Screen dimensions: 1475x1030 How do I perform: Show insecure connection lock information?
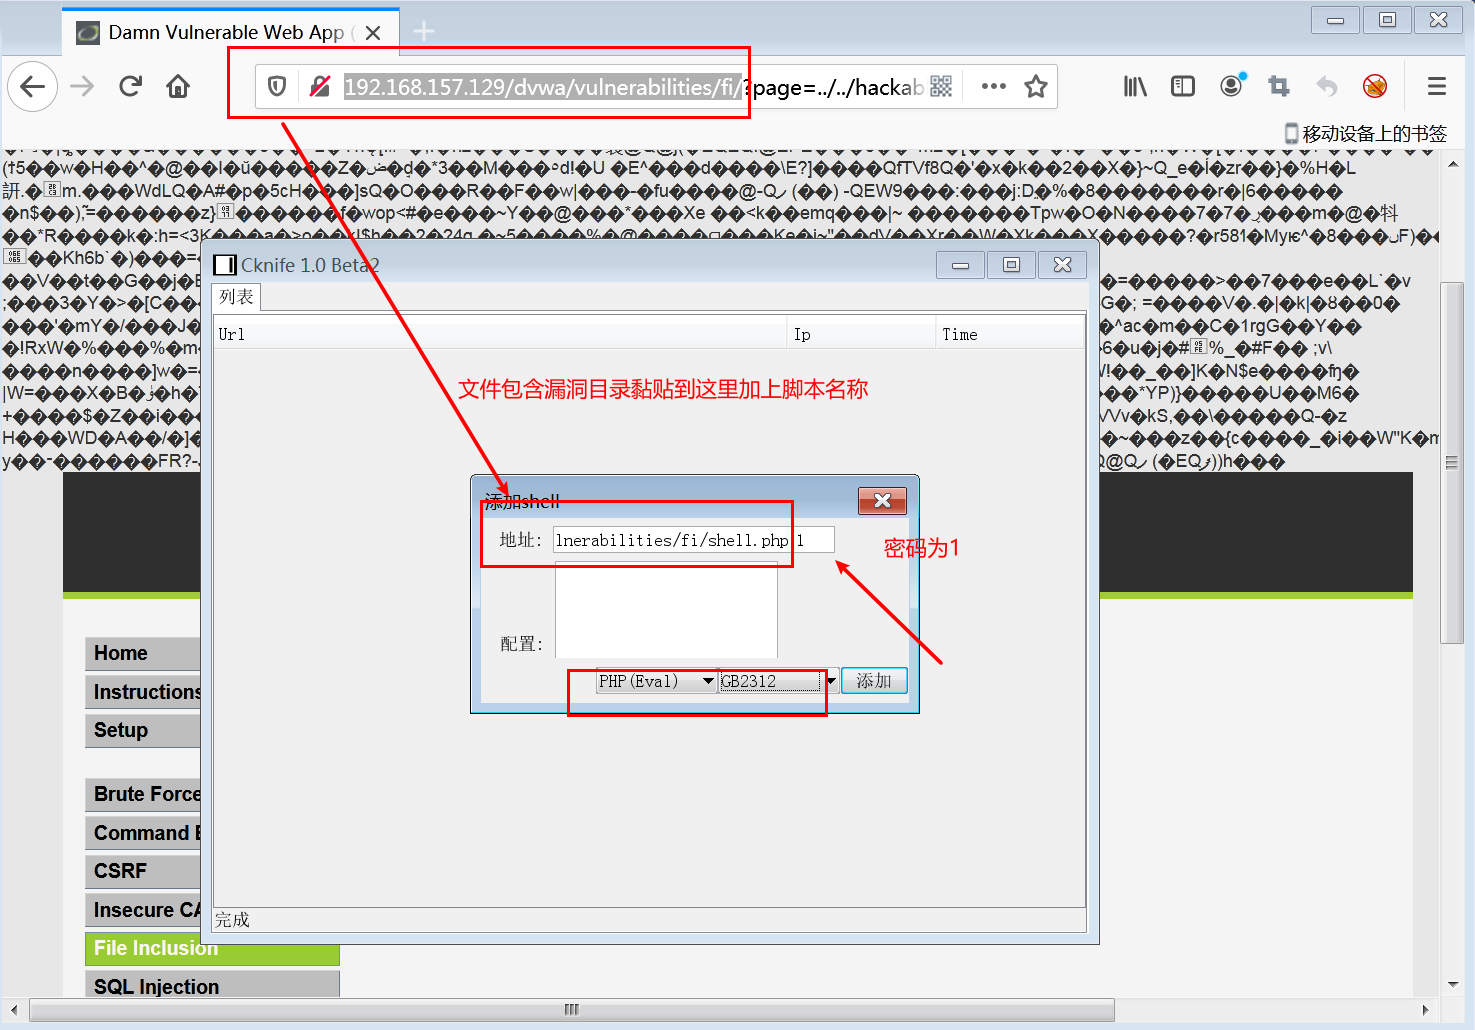(319, 87)
